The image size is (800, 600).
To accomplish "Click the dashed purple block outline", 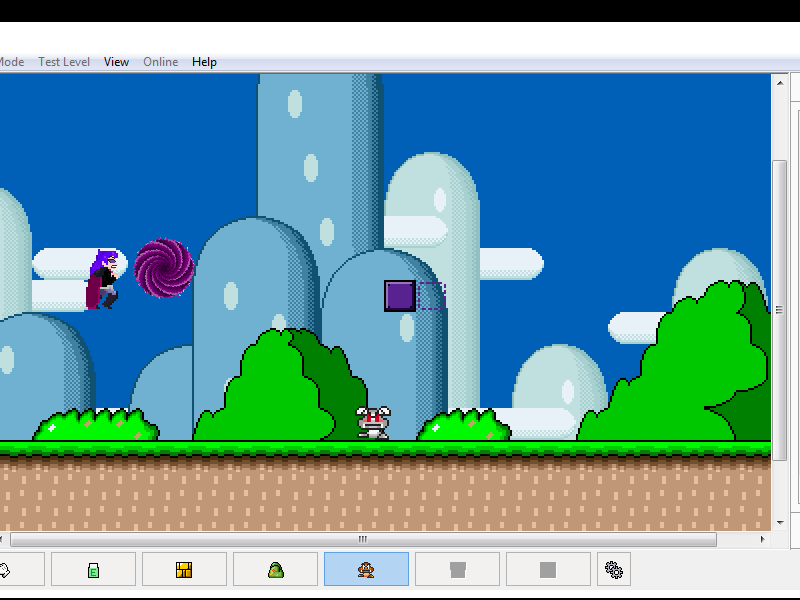I will click(x=431, y=296).
